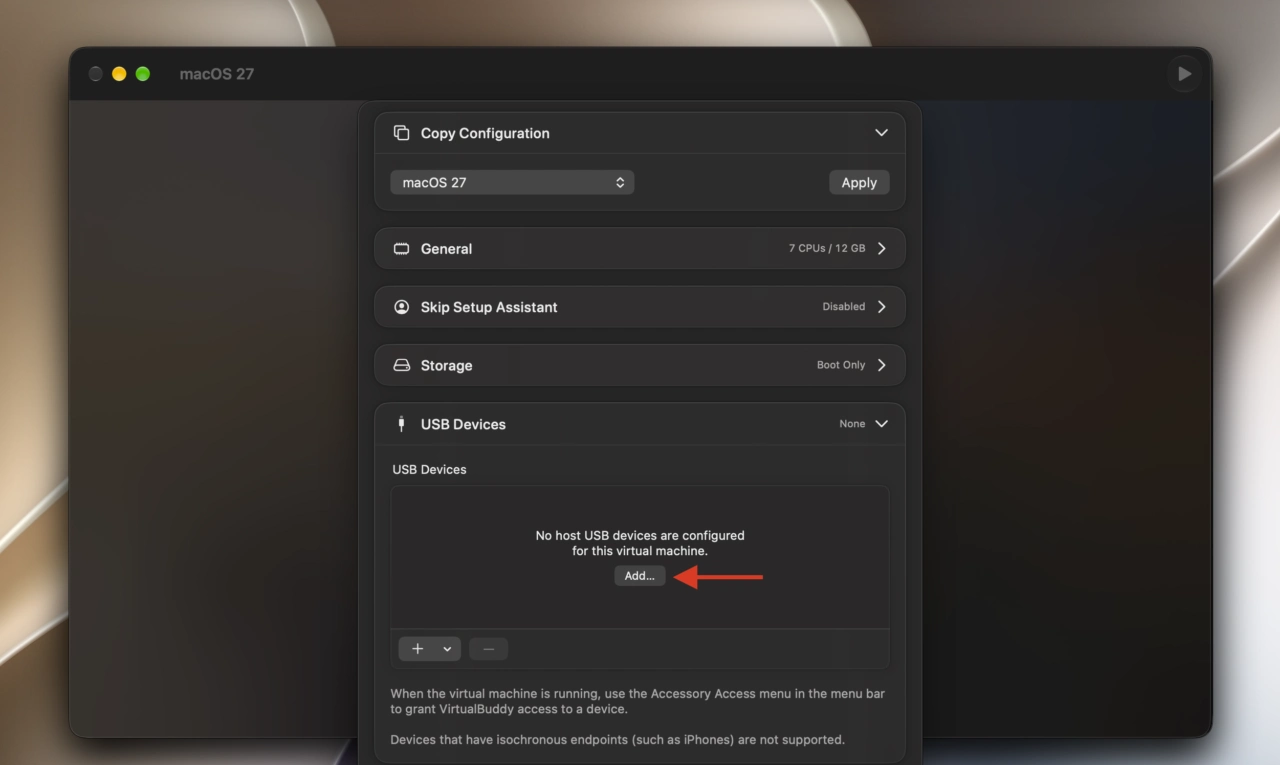Screen dimensions: 1280x765
Task: Click the 'Skip Setup Assistant' heading
Action: (x=489, y=307)
